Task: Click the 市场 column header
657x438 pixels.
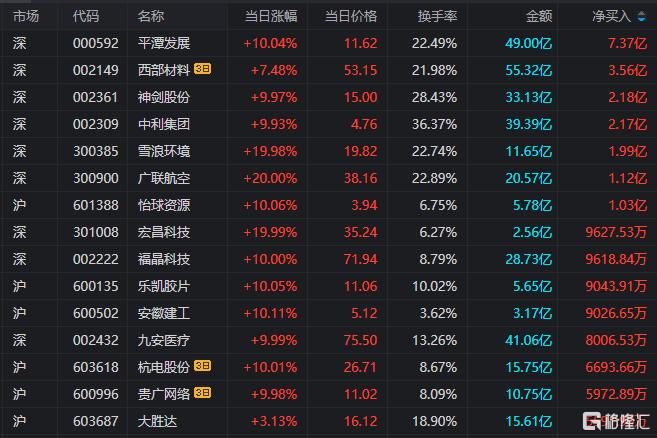Action: point(26,16)
